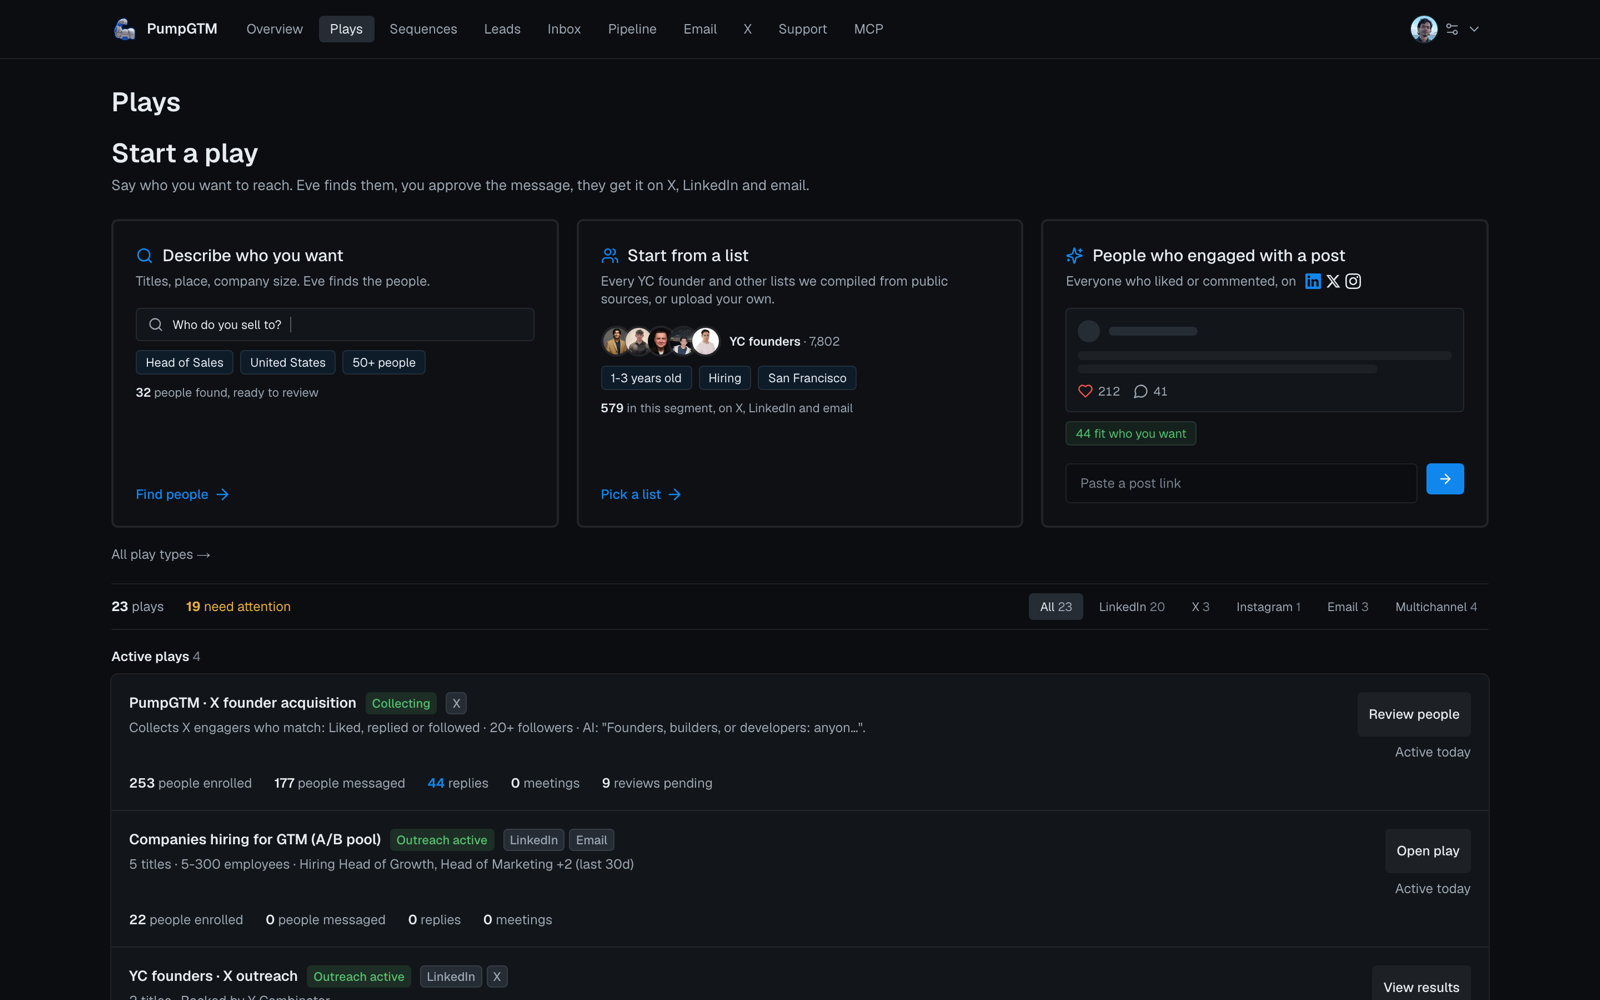
Task: Click the comment bubble icon showing 41
Action: [1140, 391]
